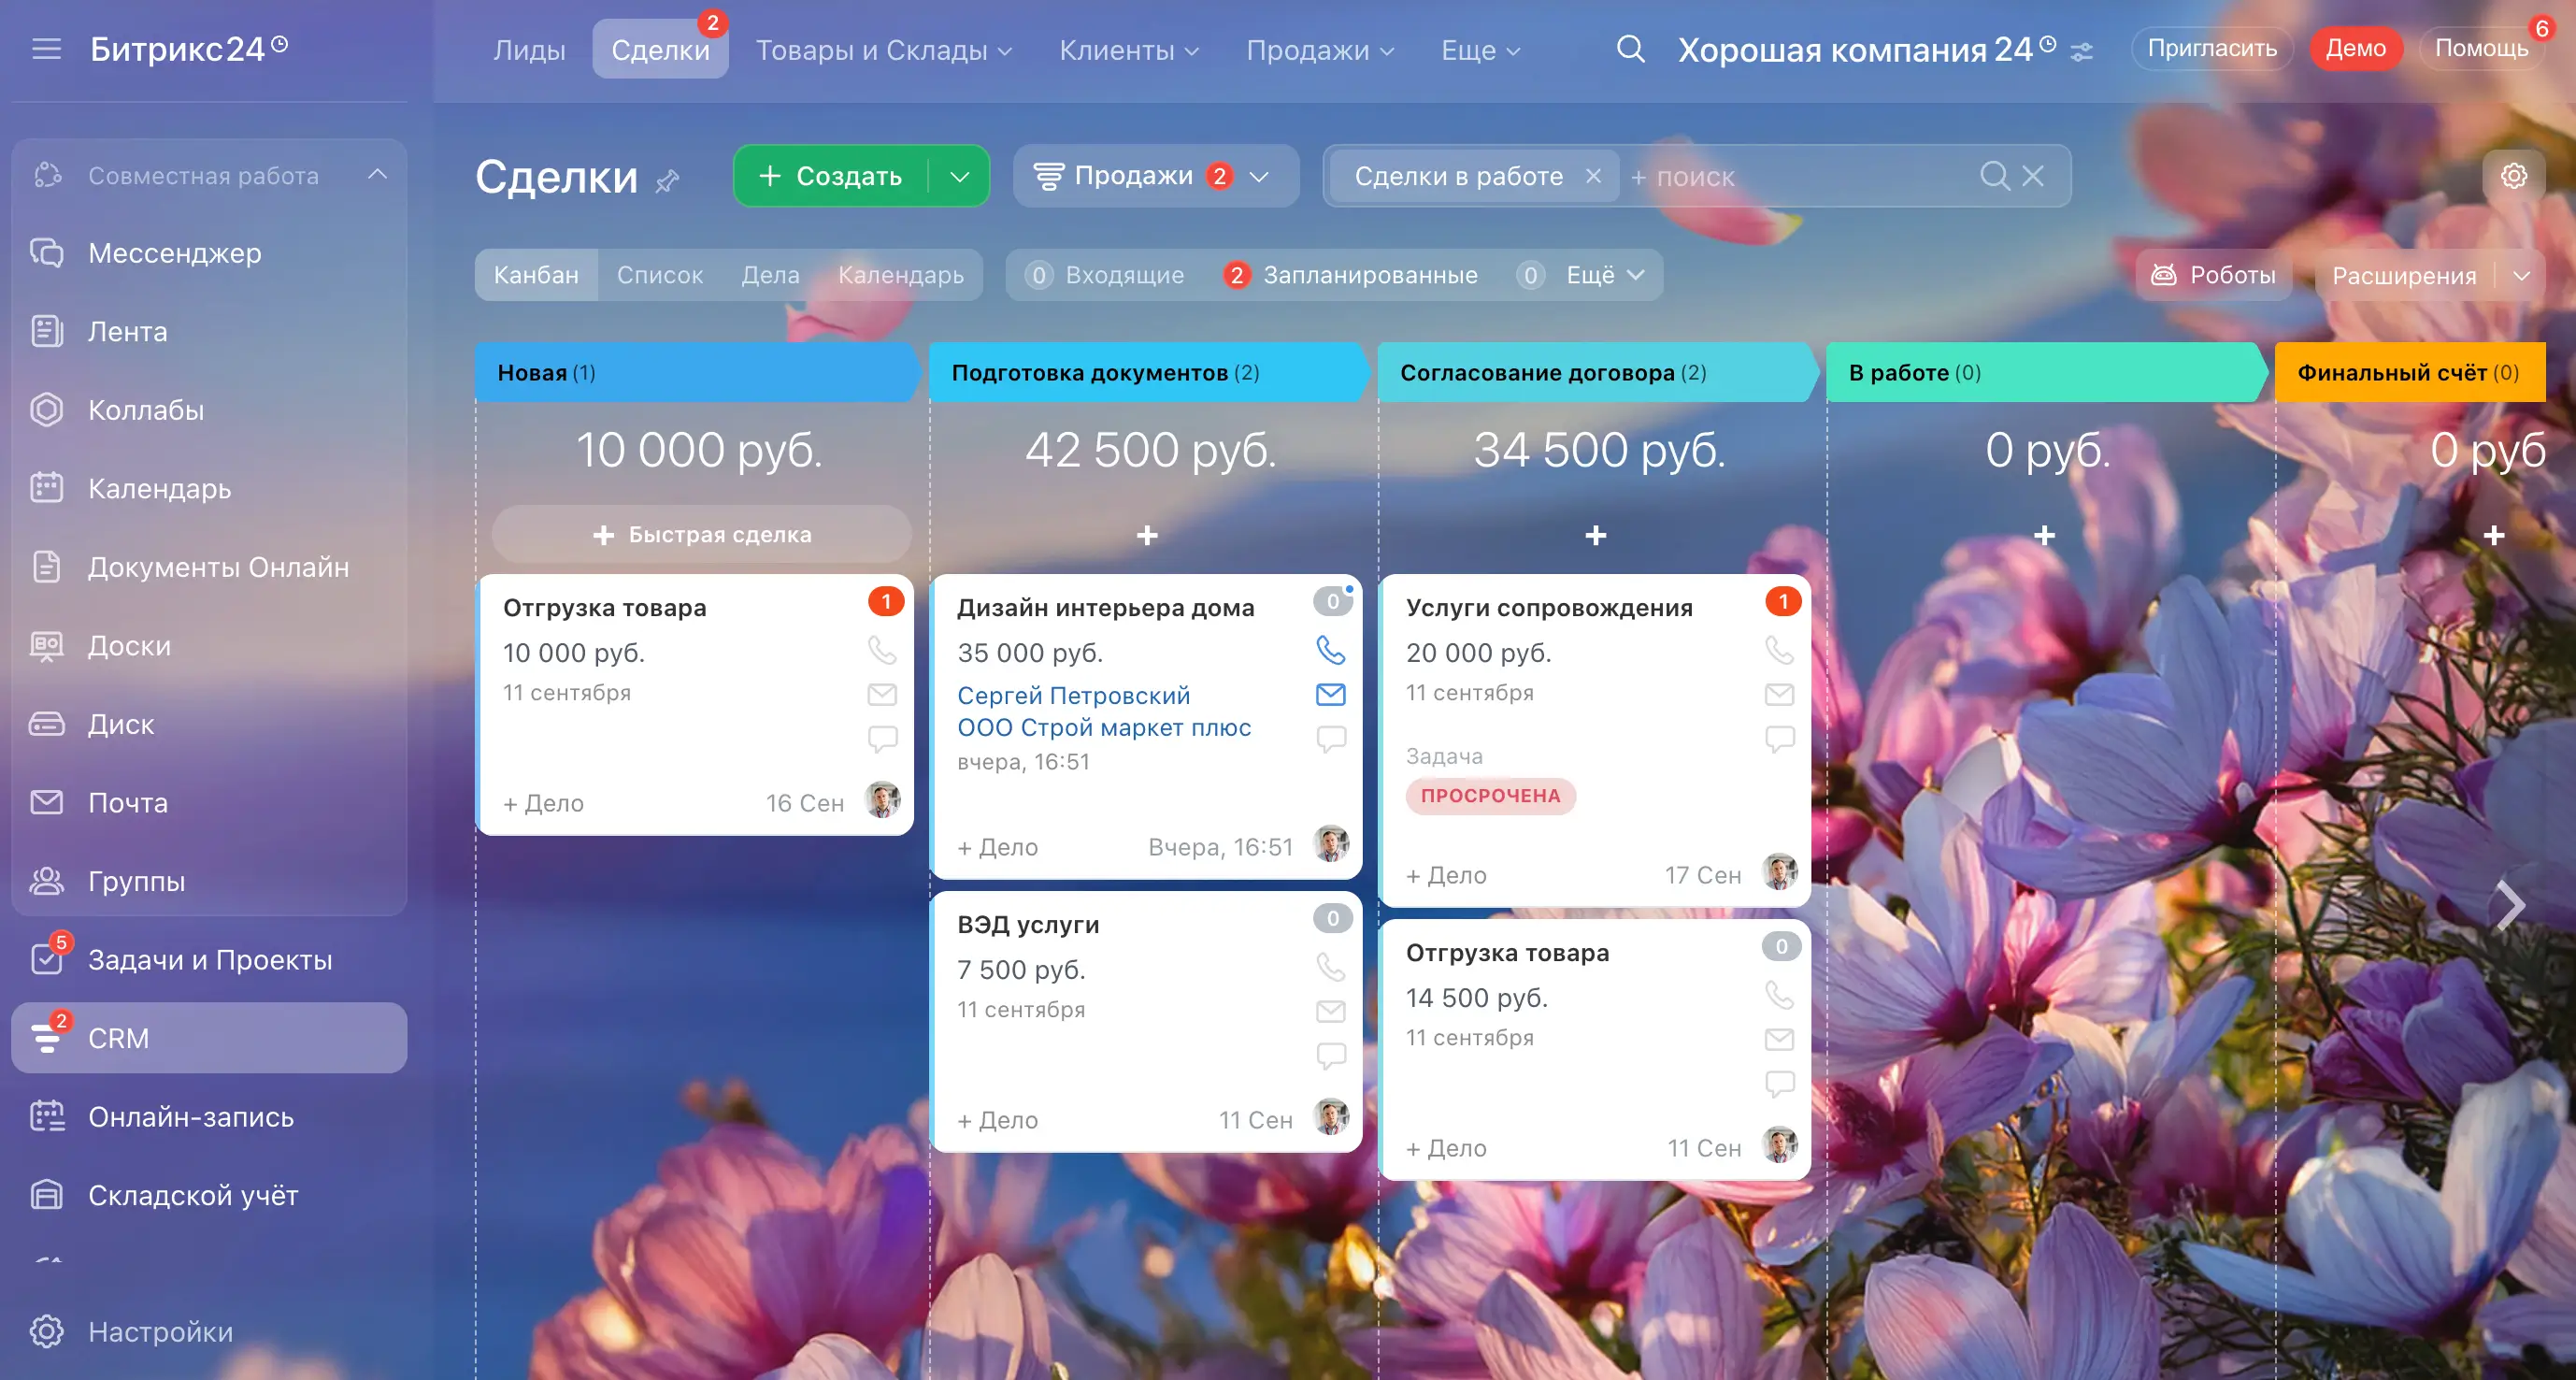Open the Лиды top menu item
Image resolution: width=2576 pixels, height=1380 pixels.
point(529,50)
